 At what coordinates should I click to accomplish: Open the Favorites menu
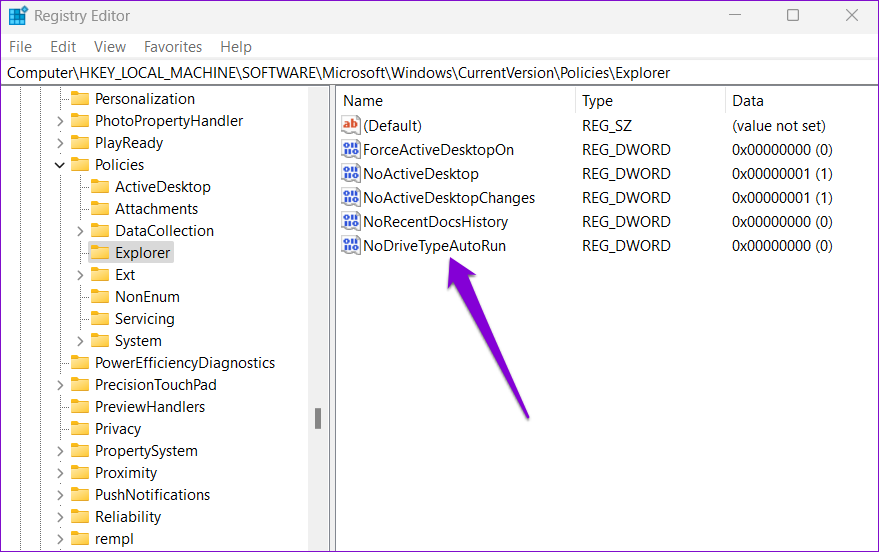coord(173,47)
